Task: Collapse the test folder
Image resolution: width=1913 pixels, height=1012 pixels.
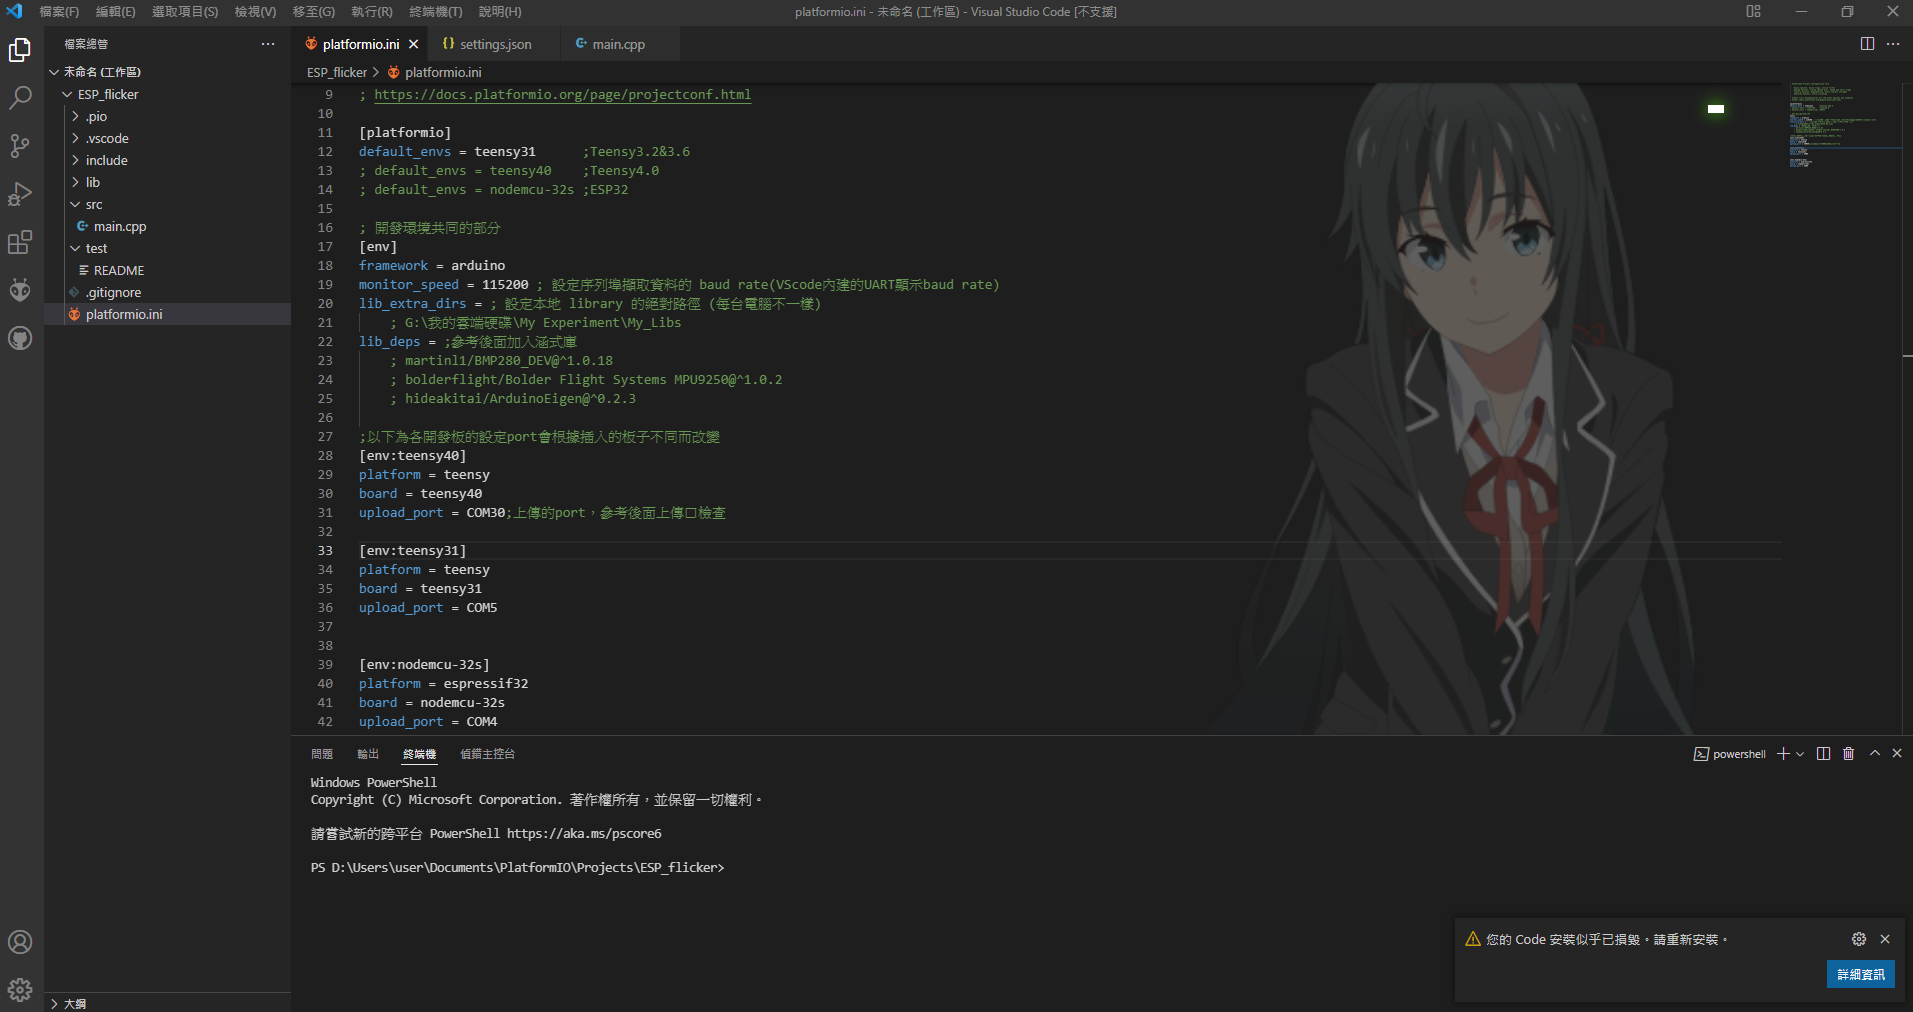Action: pyautogui.click(x=167, y=248)
